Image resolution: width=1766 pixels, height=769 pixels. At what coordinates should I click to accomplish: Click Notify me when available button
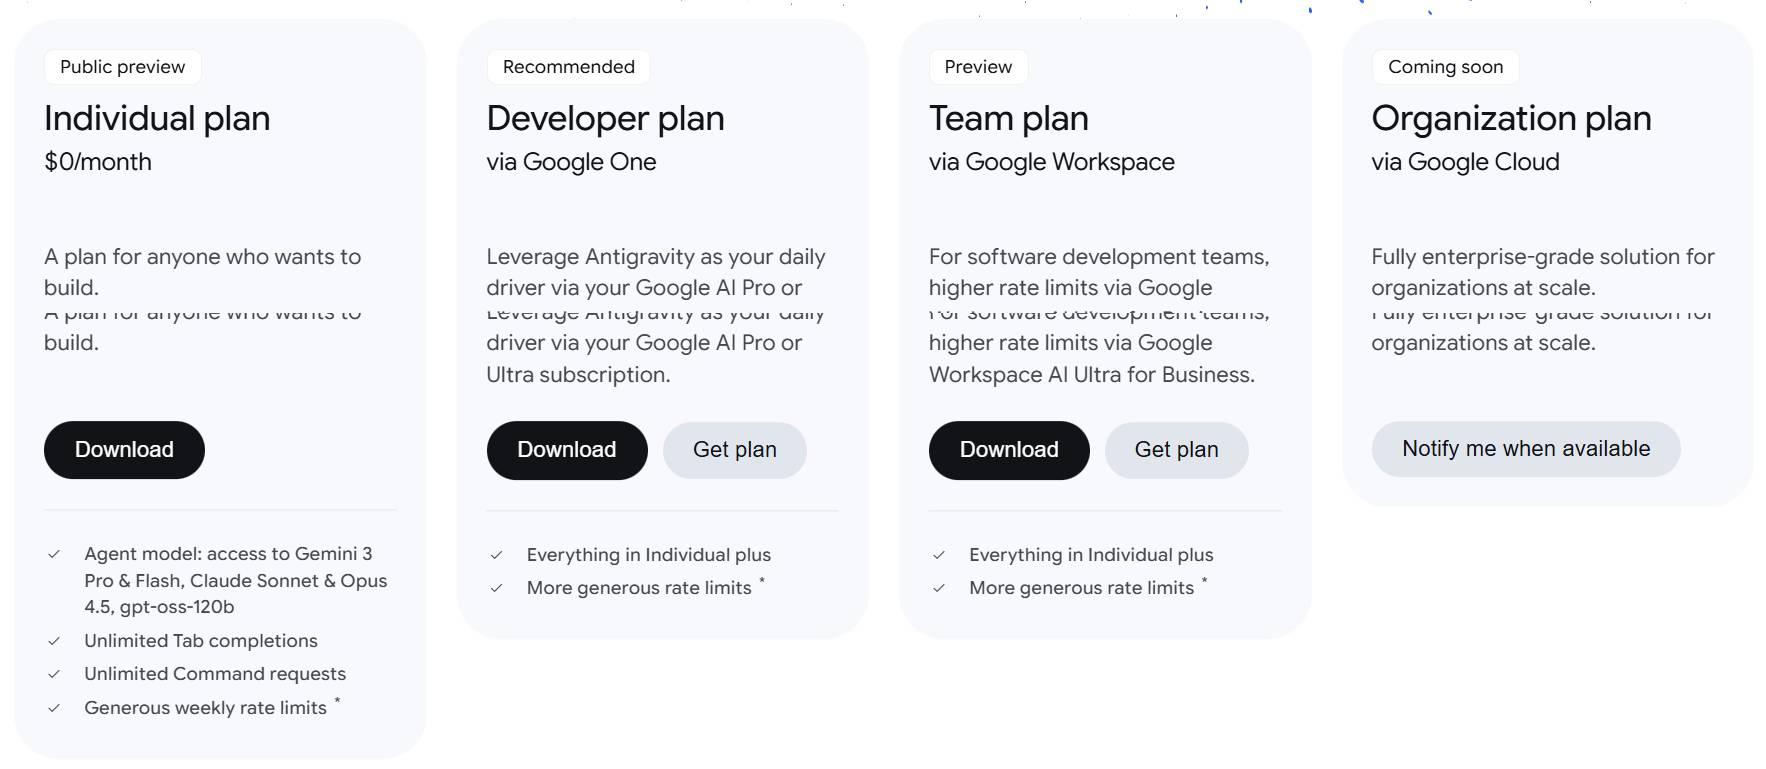click(1526, 449)
